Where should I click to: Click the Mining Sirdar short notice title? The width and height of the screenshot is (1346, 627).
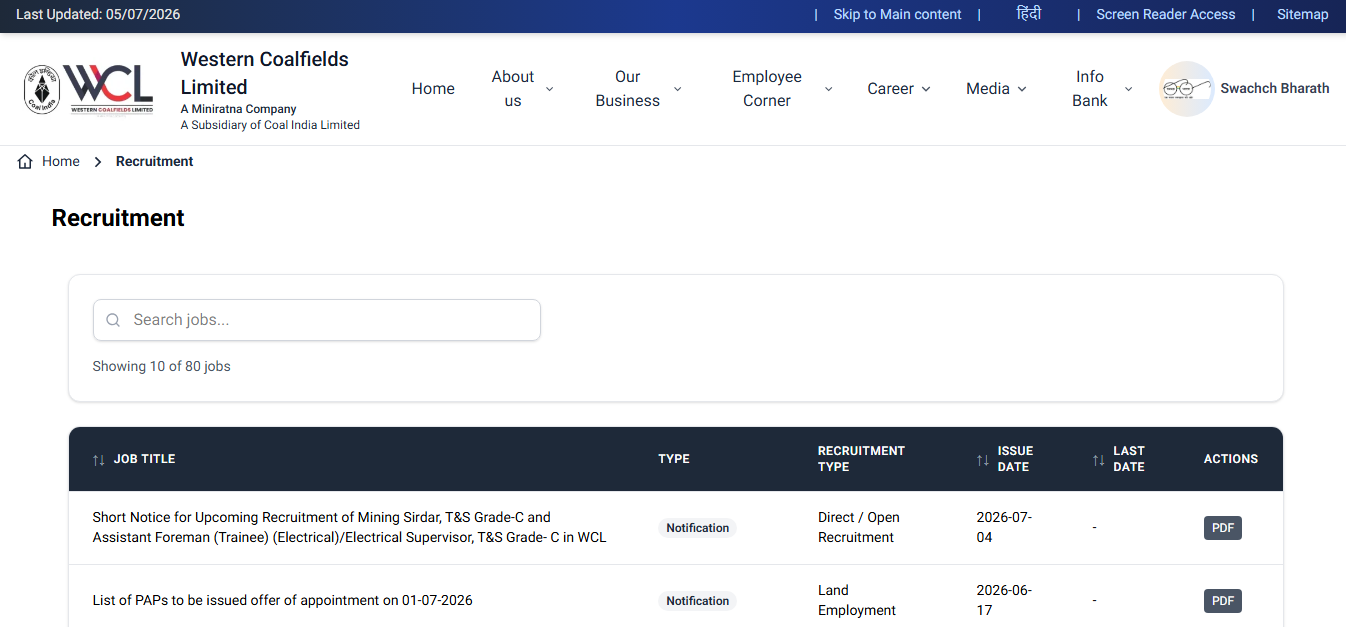tap(349, 527)
